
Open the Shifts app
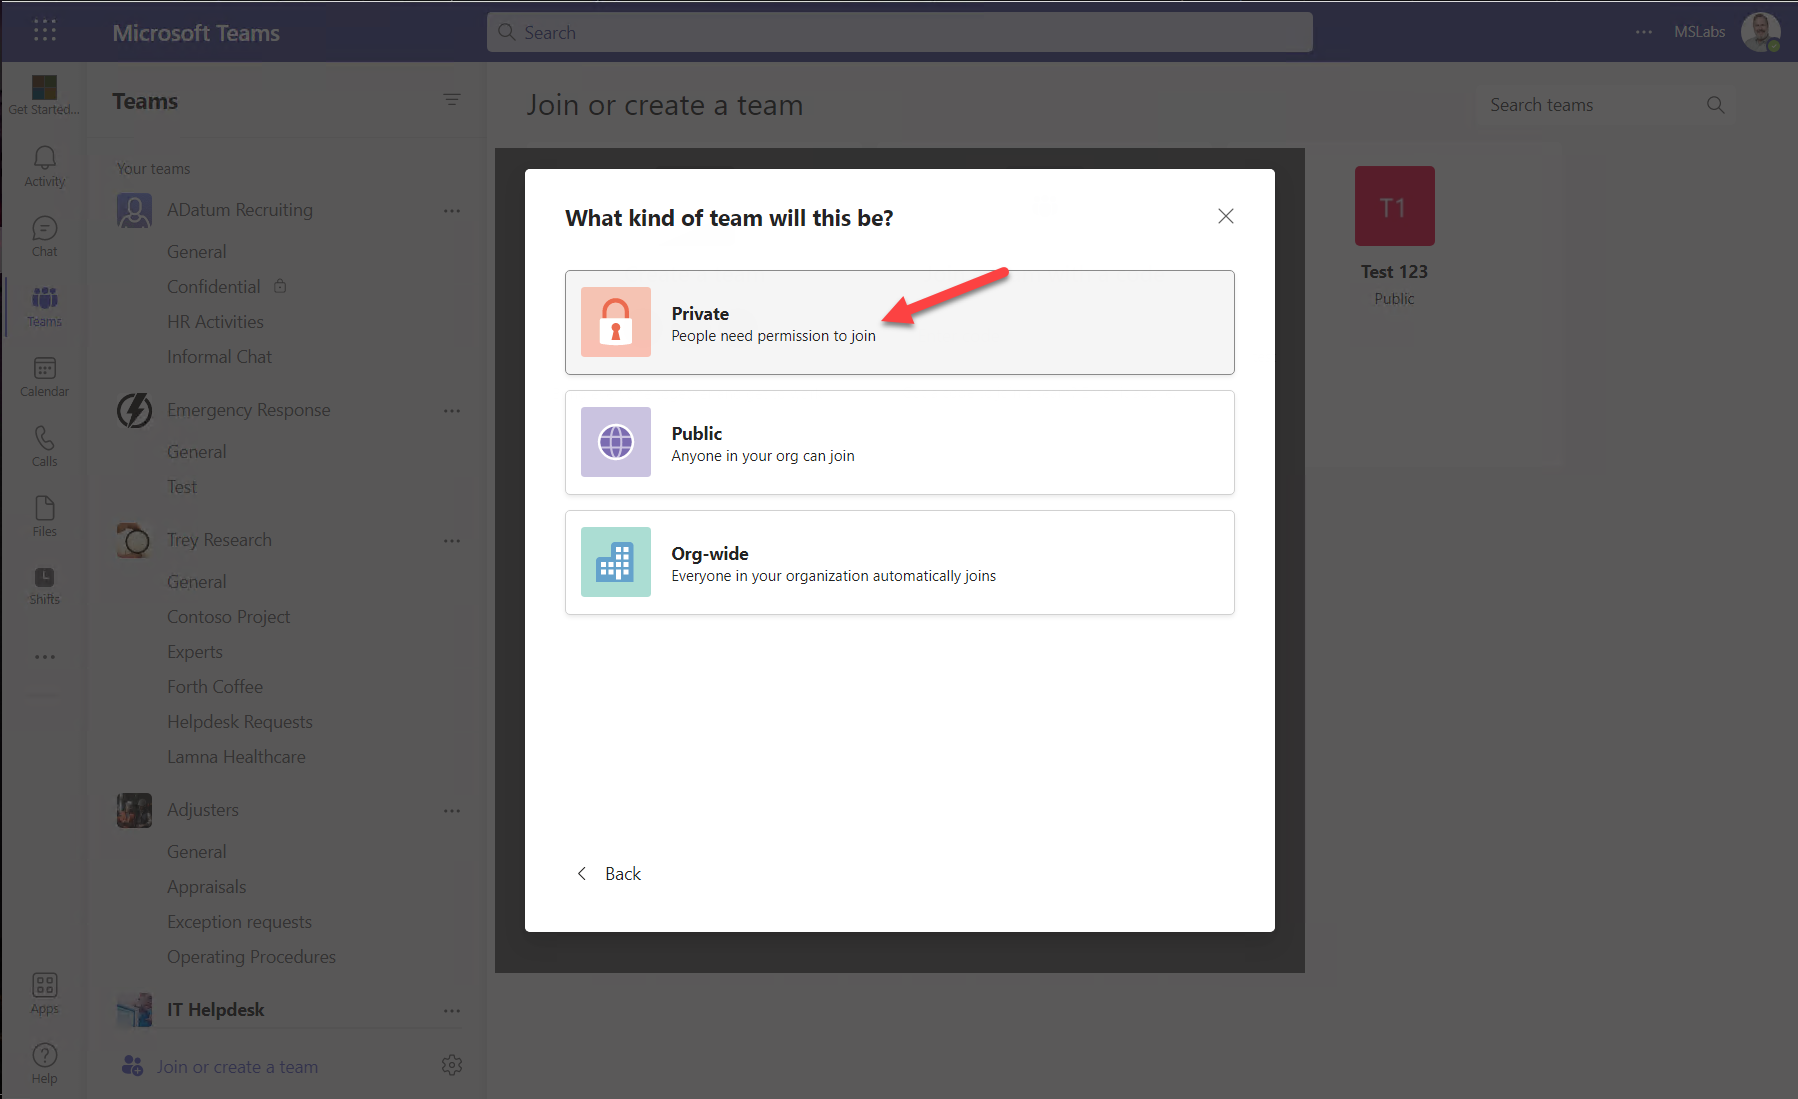[44, 585]
